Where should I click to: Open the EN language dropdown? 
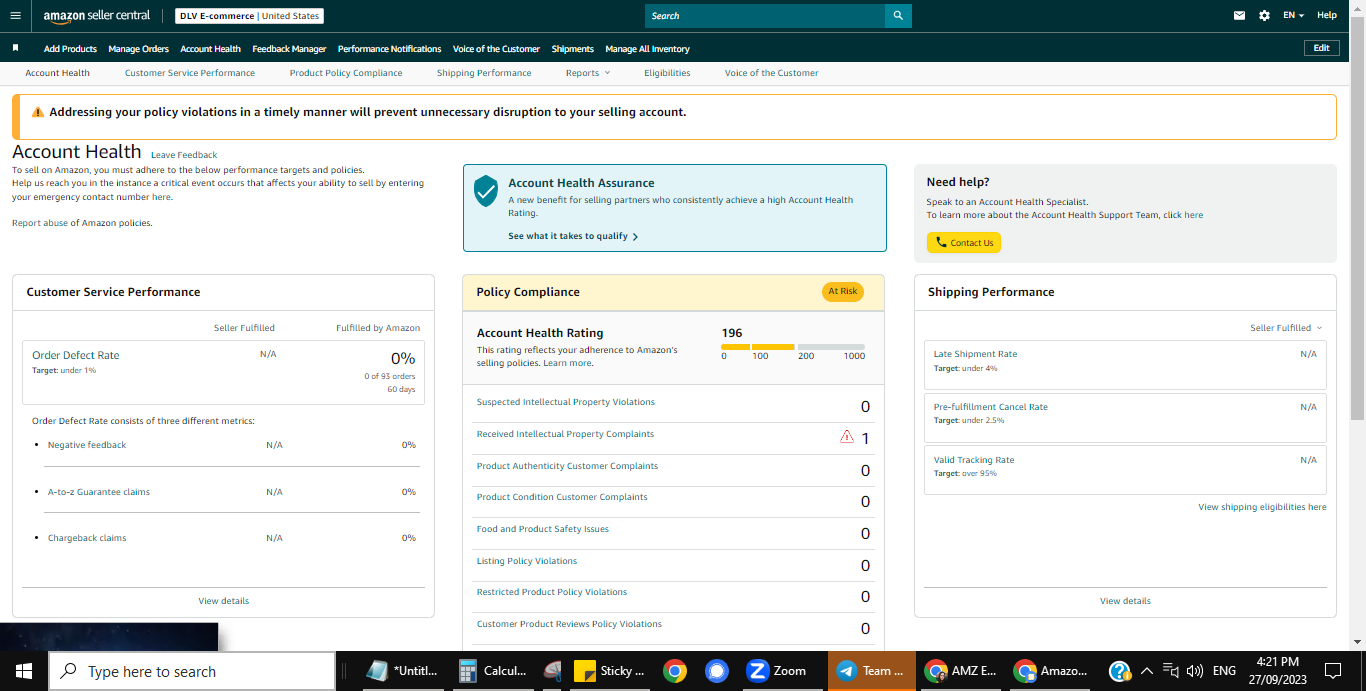pos(1293,16)
